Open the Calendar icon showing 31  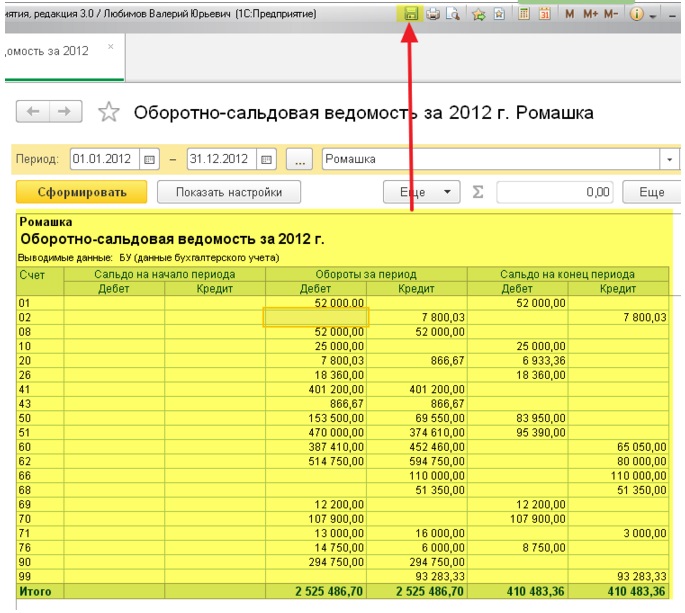tap(544, 14)
